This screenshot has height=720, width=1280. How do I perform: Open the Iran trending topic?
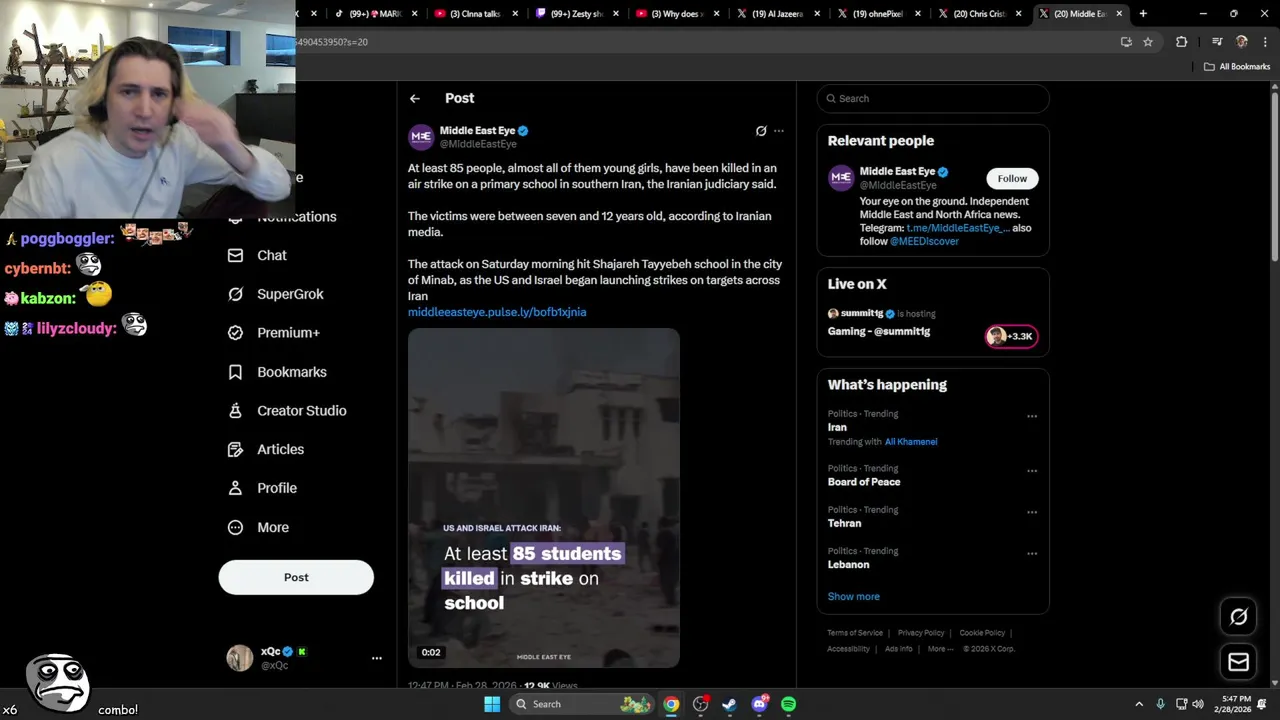pyautogui.click(x=837, y=427)
